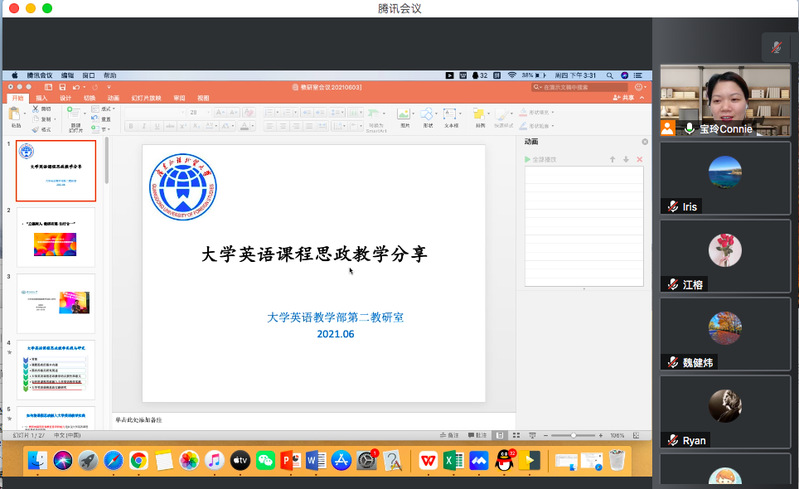This screenshot has height=489, width=799.
Task: Click the Save icon in the PowerPoint title bar
Action: pos(62,87)
